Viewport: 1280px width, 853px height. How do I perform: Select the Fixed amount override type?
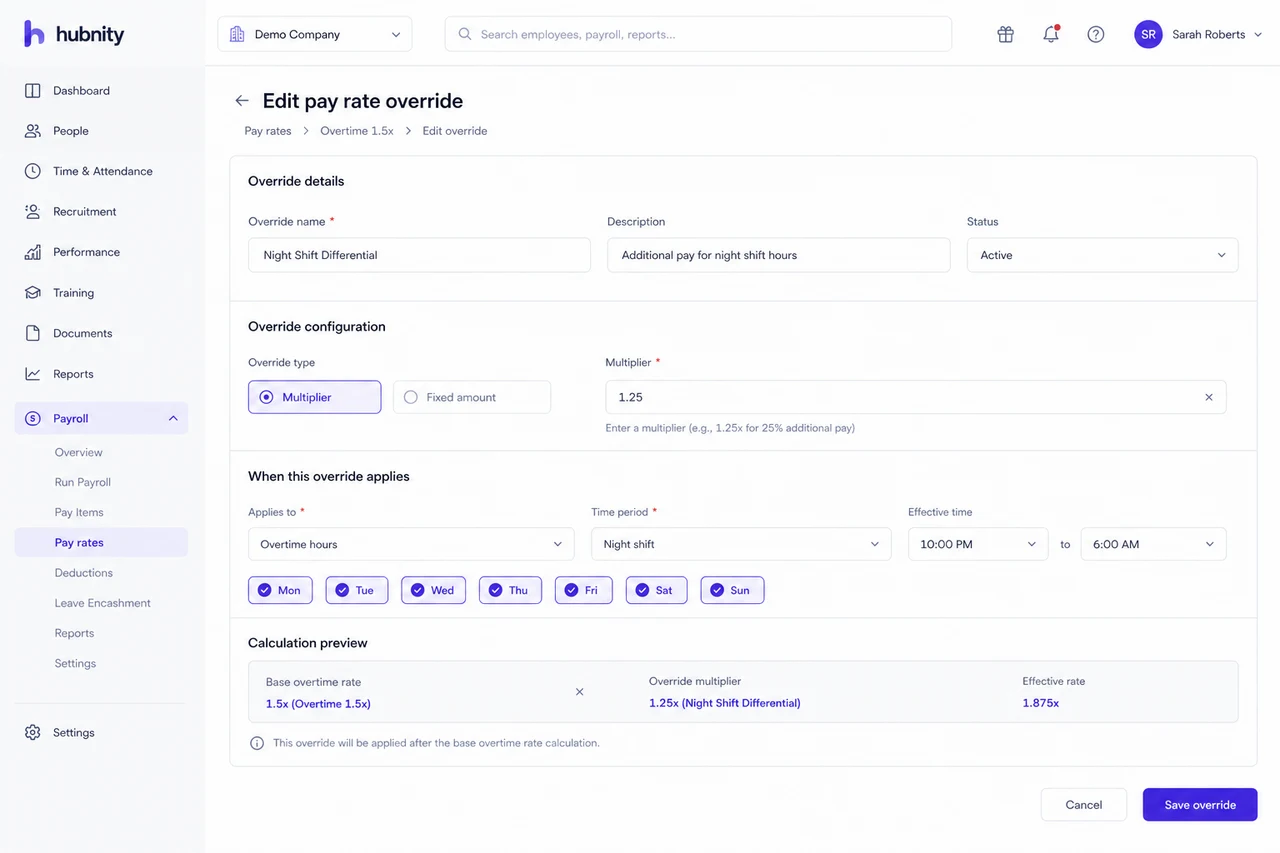472,397
